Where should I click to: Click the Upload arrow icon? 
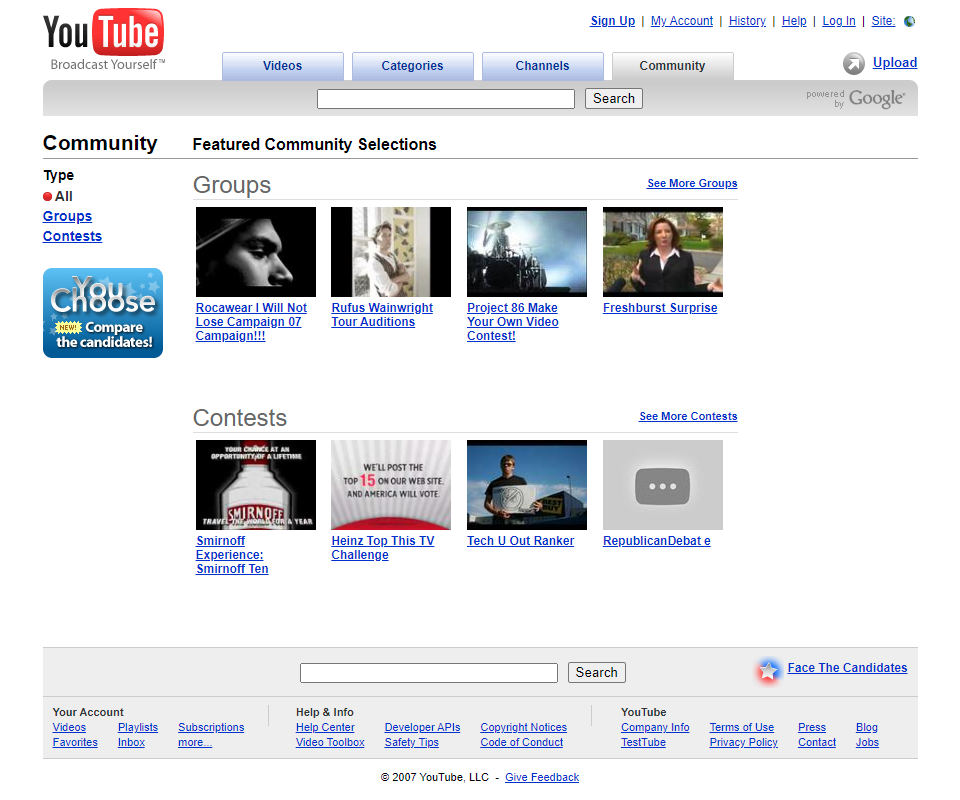click(x=853, y=64)
